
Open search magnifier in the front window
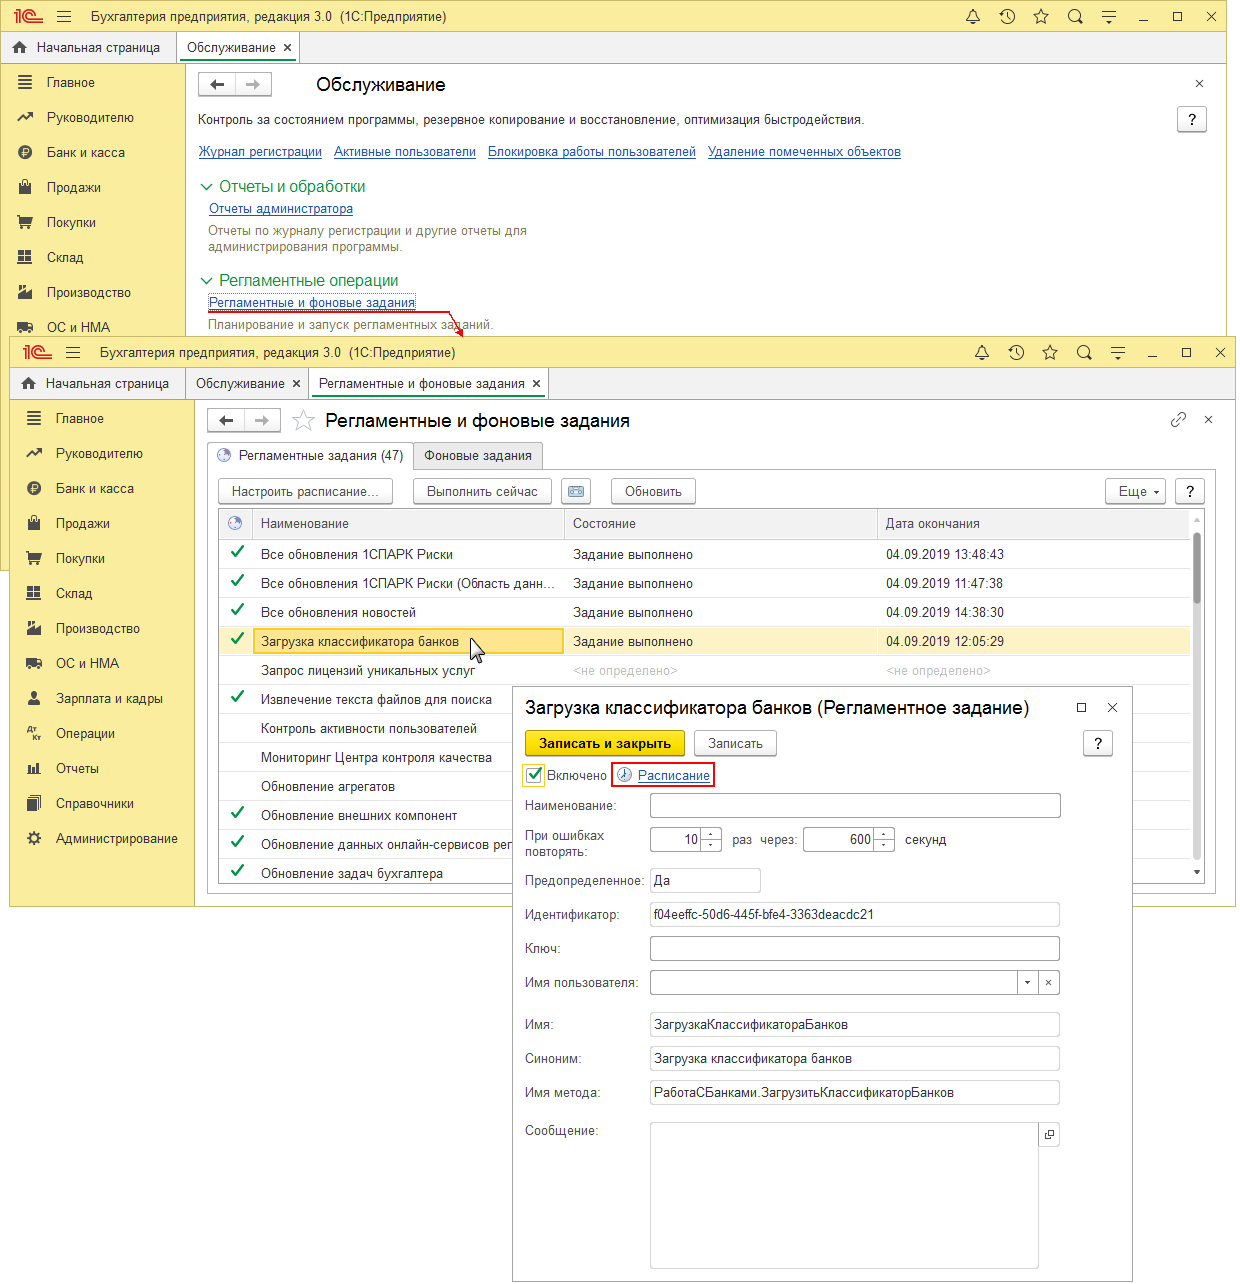pos(1084,352)
